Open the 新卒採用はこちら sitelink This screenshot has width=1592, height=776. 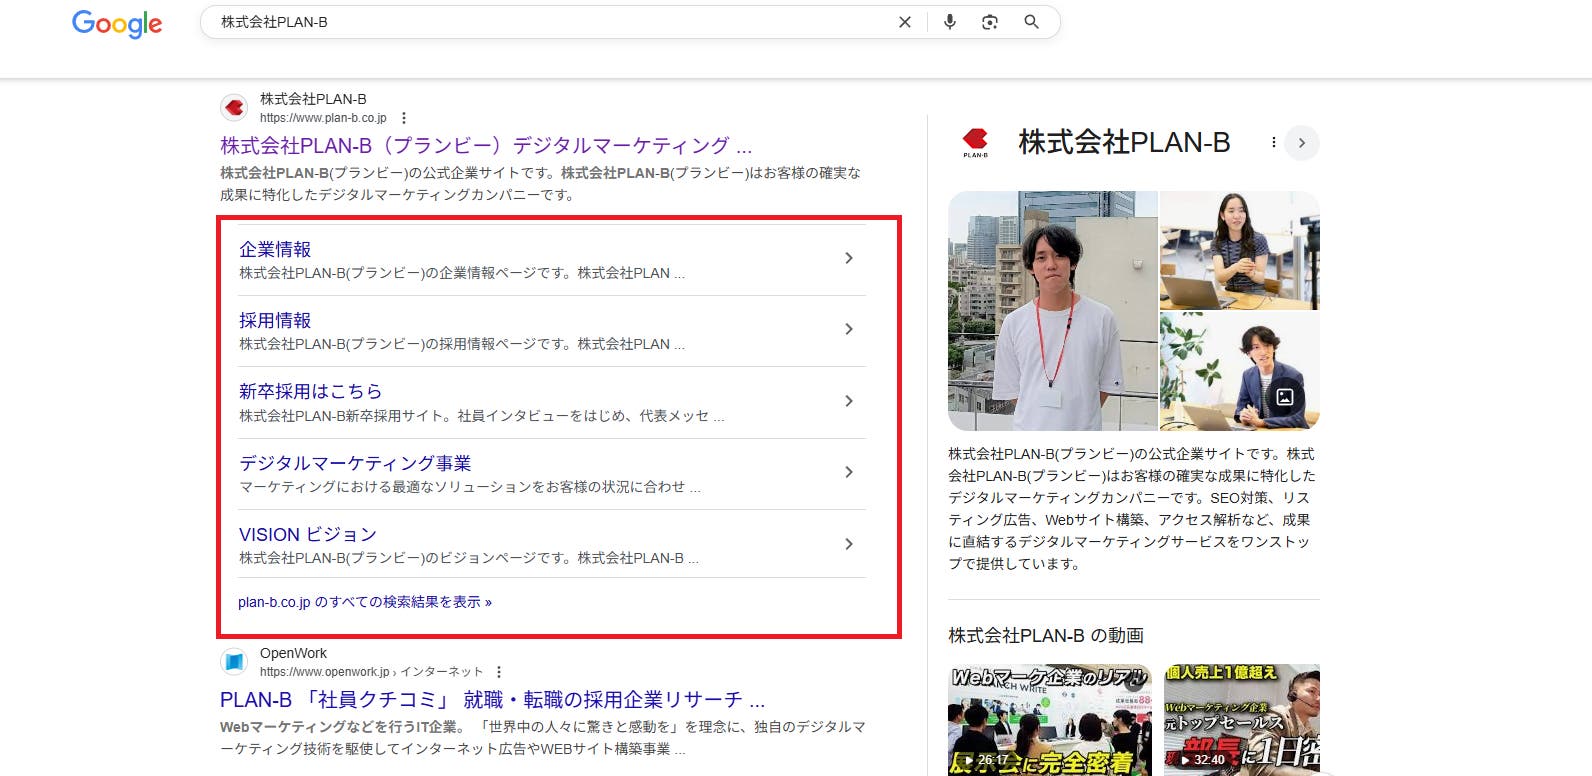point(310,391)
